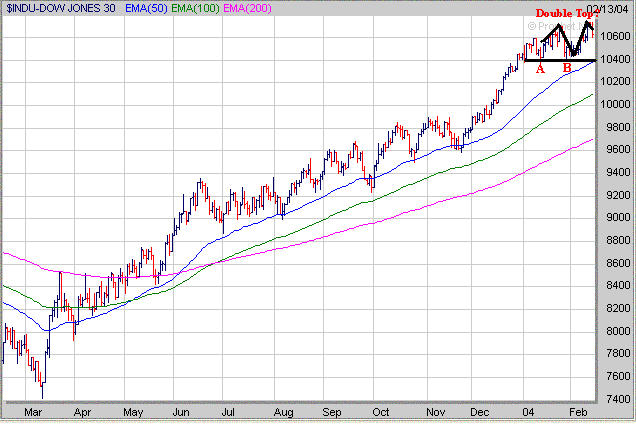
Task: Click the $INDU-DOW JONES 30 chart title
Action: pyautogui.click(x=61, y=8)
